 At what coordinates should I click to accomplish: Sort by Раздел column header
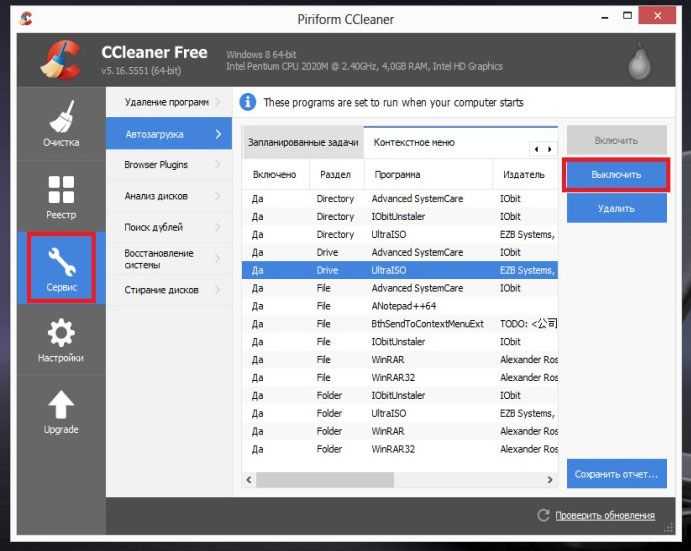[x=337, y=175]
